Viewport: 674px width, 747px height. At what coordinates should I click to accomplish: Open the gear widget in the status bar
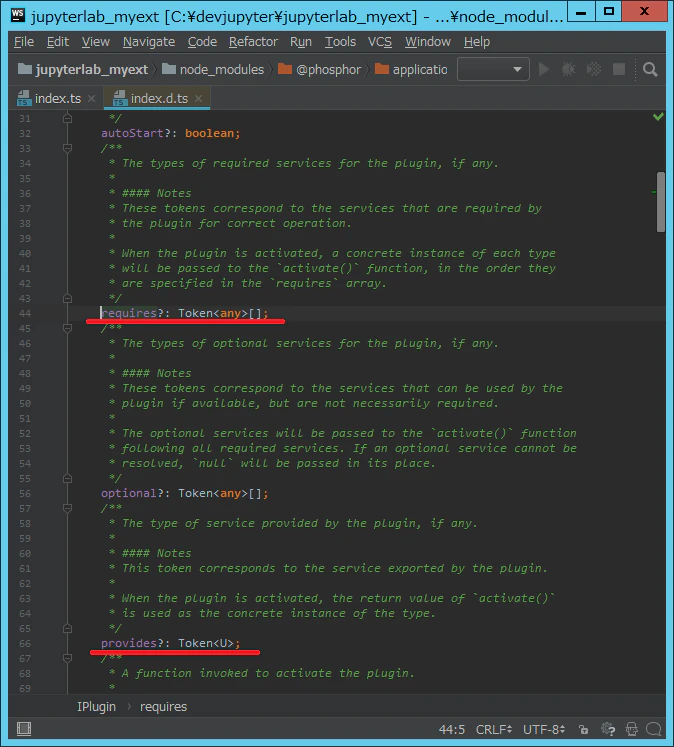(608, 729)
